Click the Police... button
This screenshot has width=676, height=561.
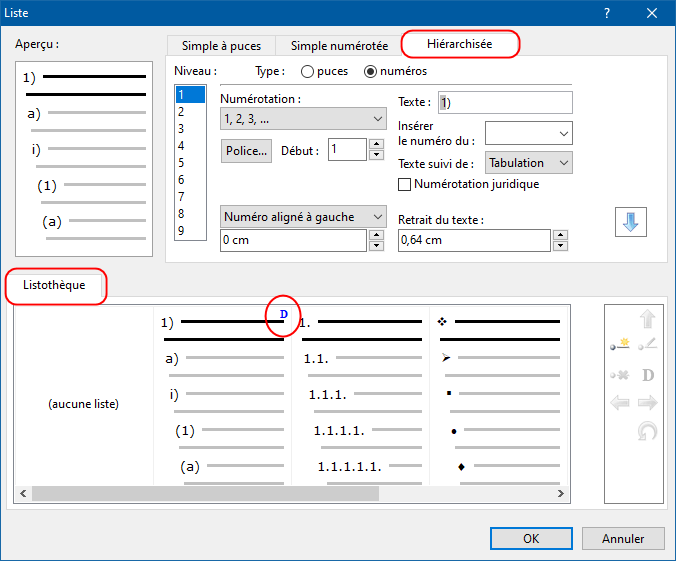pos(246,151)
